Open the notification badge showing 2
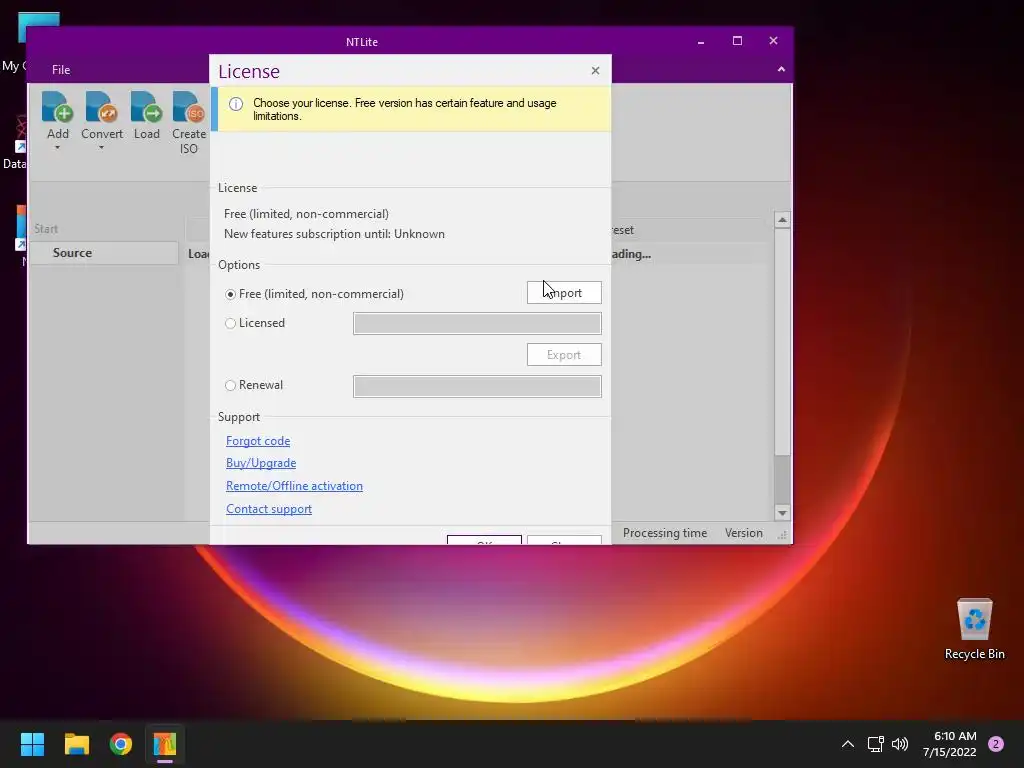This screenshot has width=1024, height=768. [996, 744]
